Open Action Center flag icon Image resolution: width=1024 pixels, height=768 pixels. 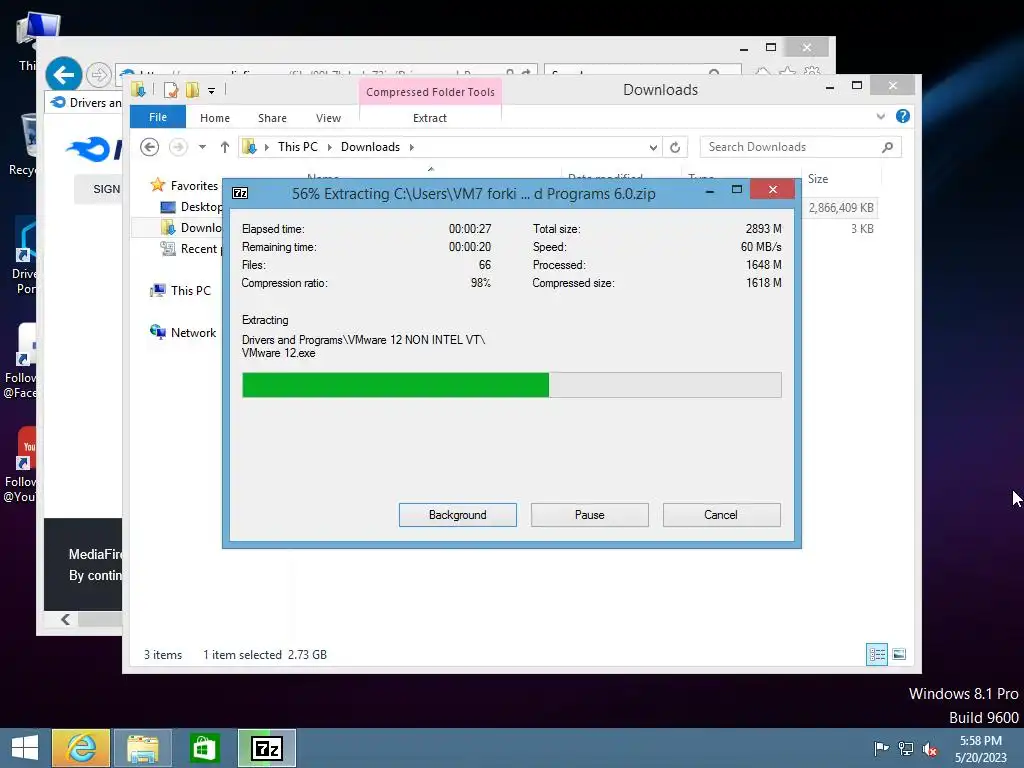(x=881, y=748)
